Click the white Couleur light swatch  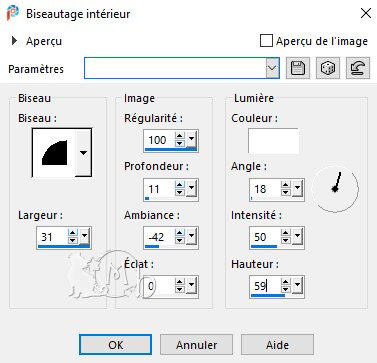click(x=273, y=141)
